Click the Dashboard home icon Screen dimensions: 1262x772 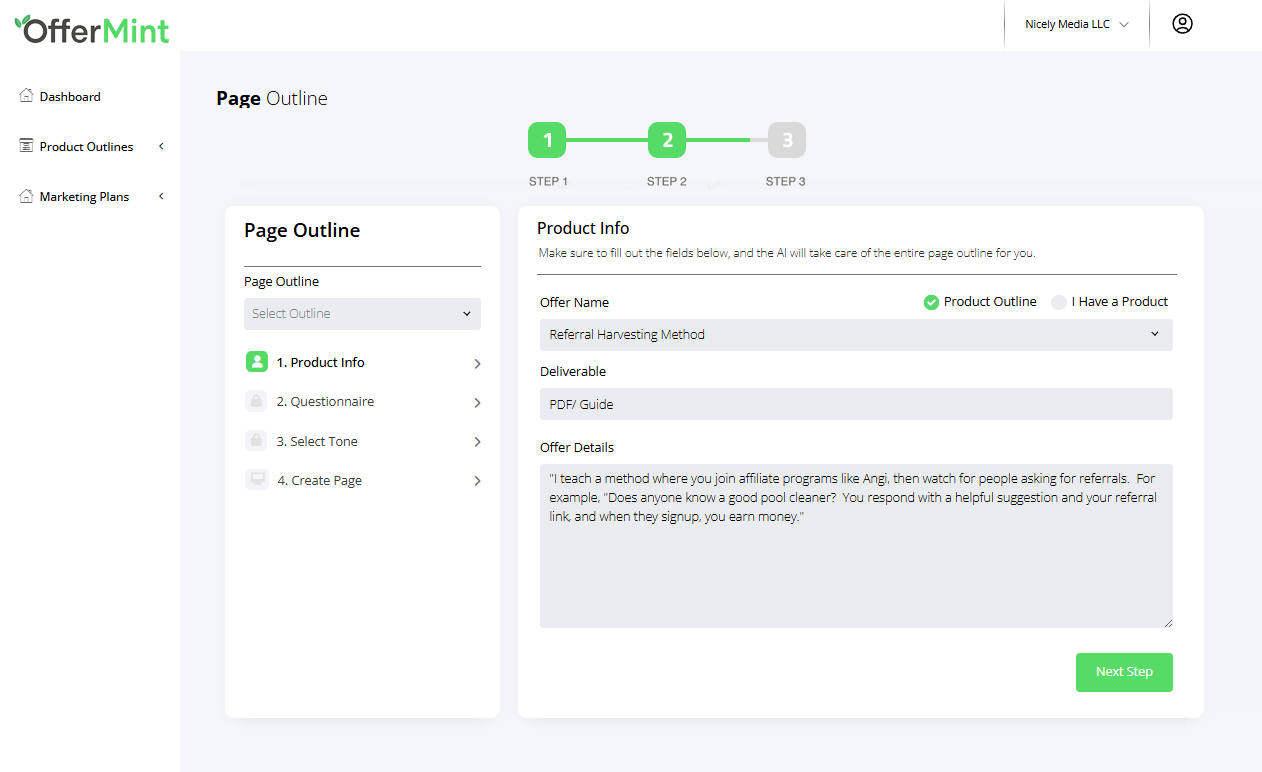pos(27,96)
